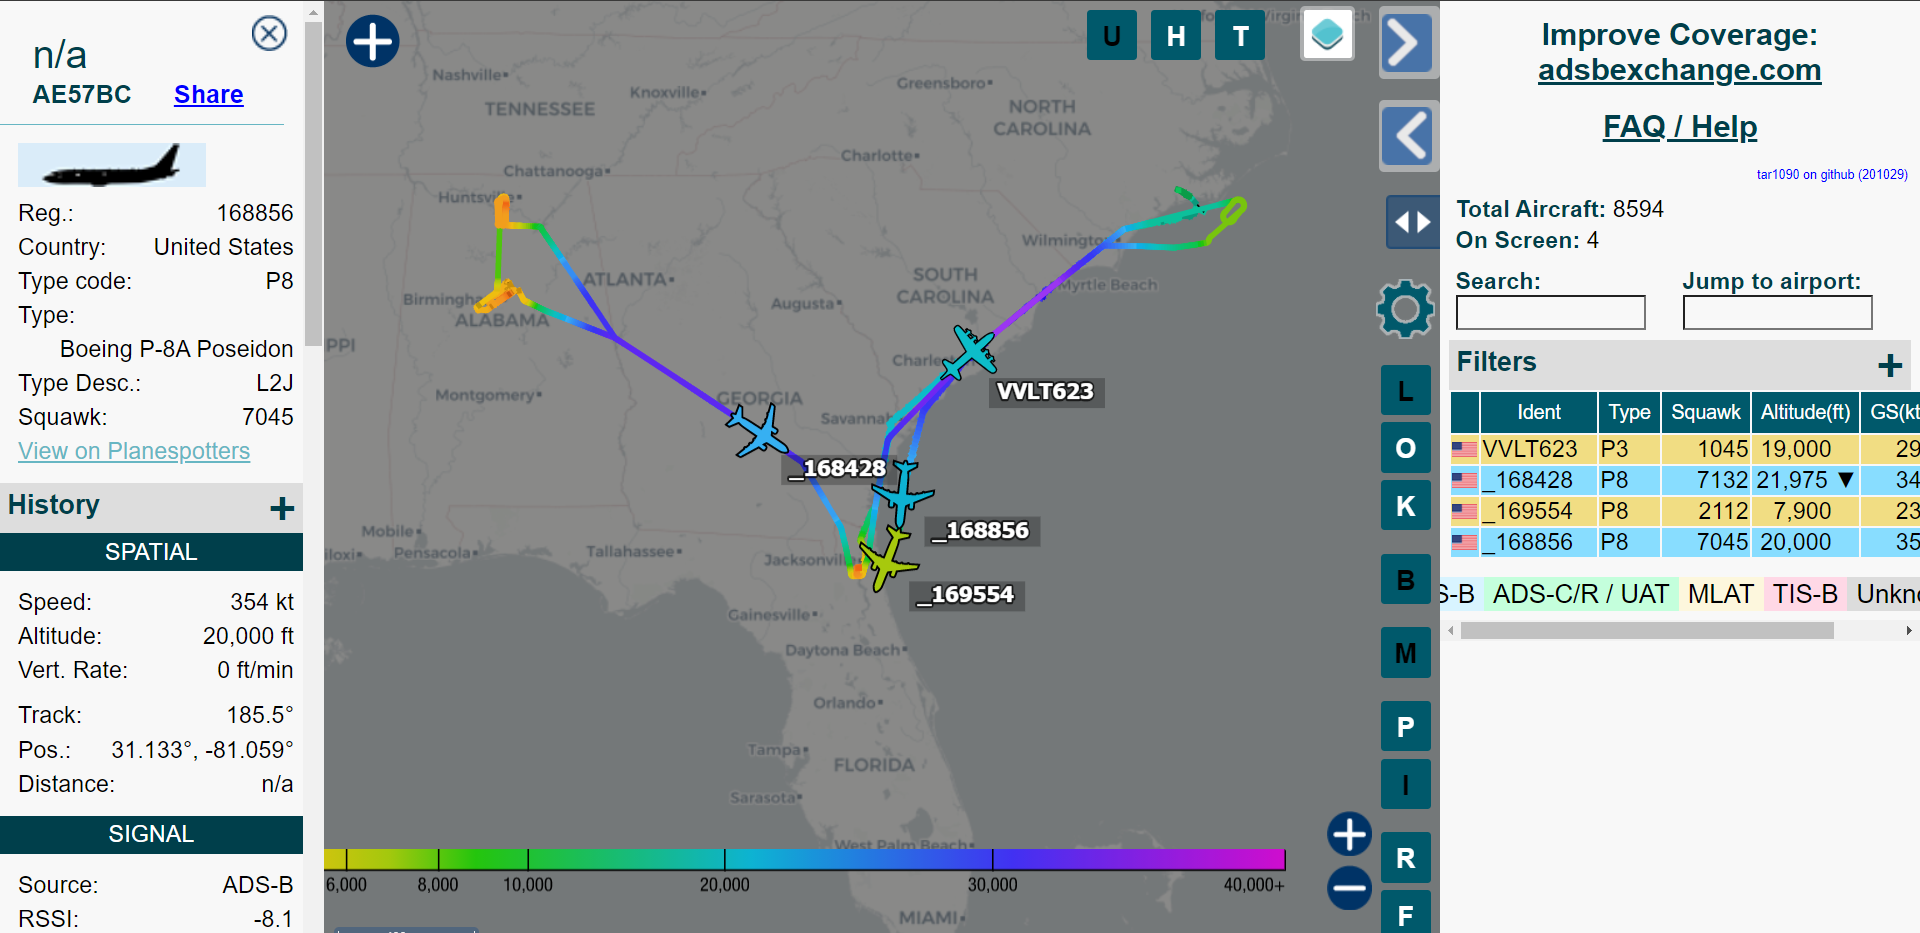Toggle the H map button
This screenshot has width=1920, height=933.
click(1176, 36)
